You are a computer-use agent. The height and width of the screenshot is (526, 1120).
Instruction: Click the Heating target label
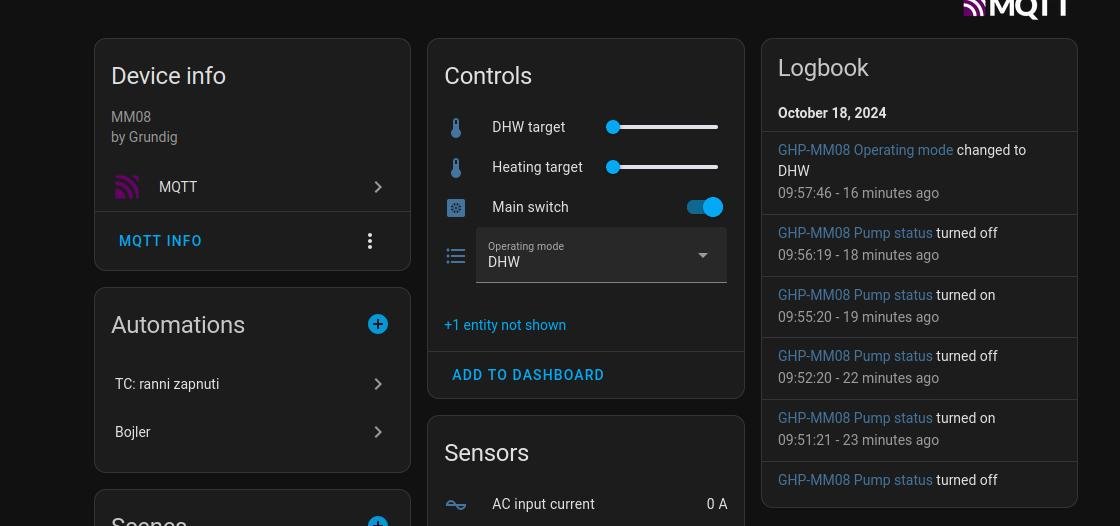(x=537, y=167)
